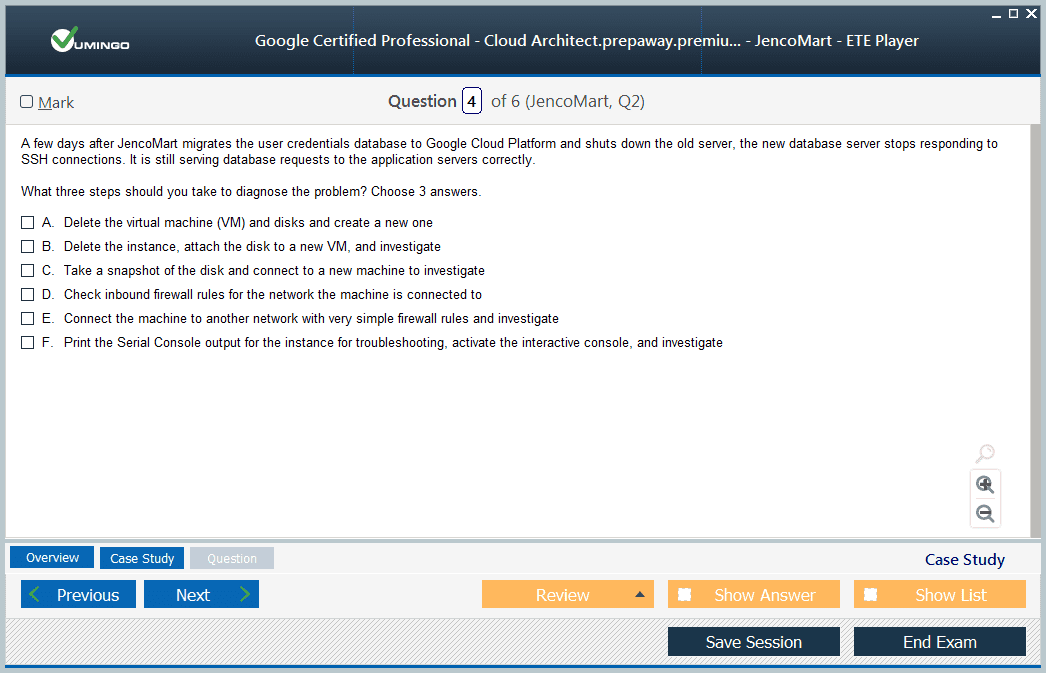The image size is (1046, 673).
Task: Close the ETE Player window
Action: click(x=1031, y=13)
